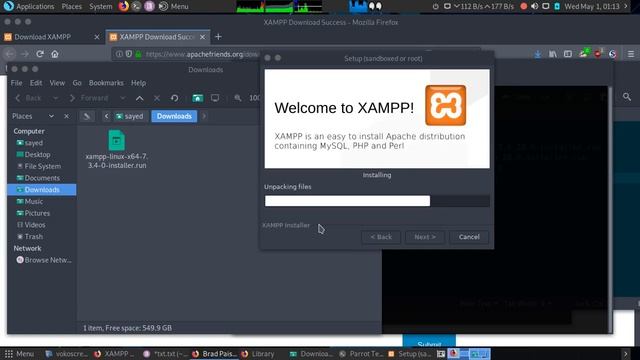Launch terminal from the top panel icon
The width and height of the screenshot is (640, 360).
point(136,6)
